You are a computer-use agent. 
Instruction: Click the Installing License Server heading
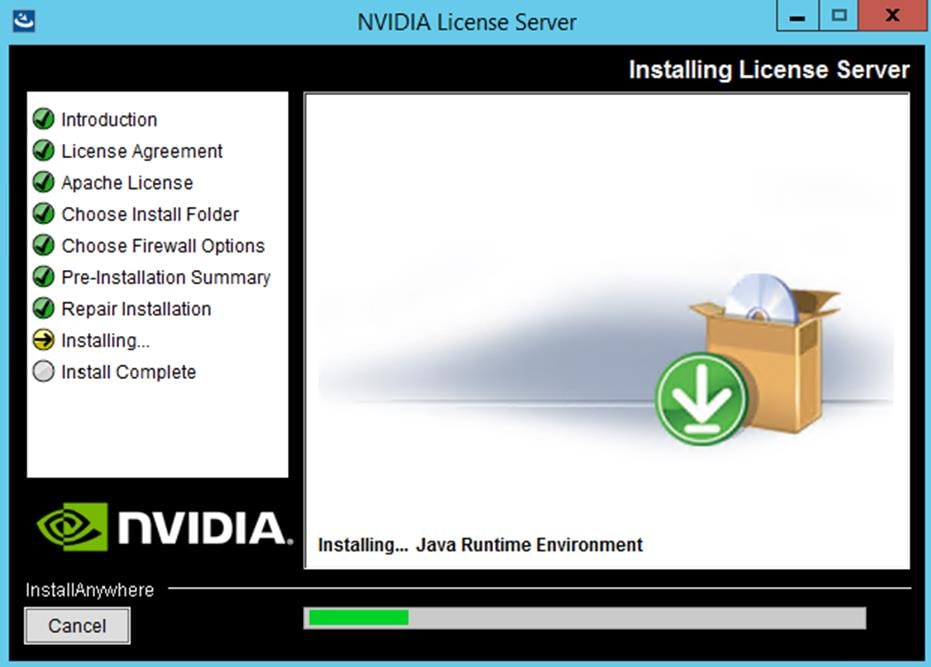pos(769,69)
